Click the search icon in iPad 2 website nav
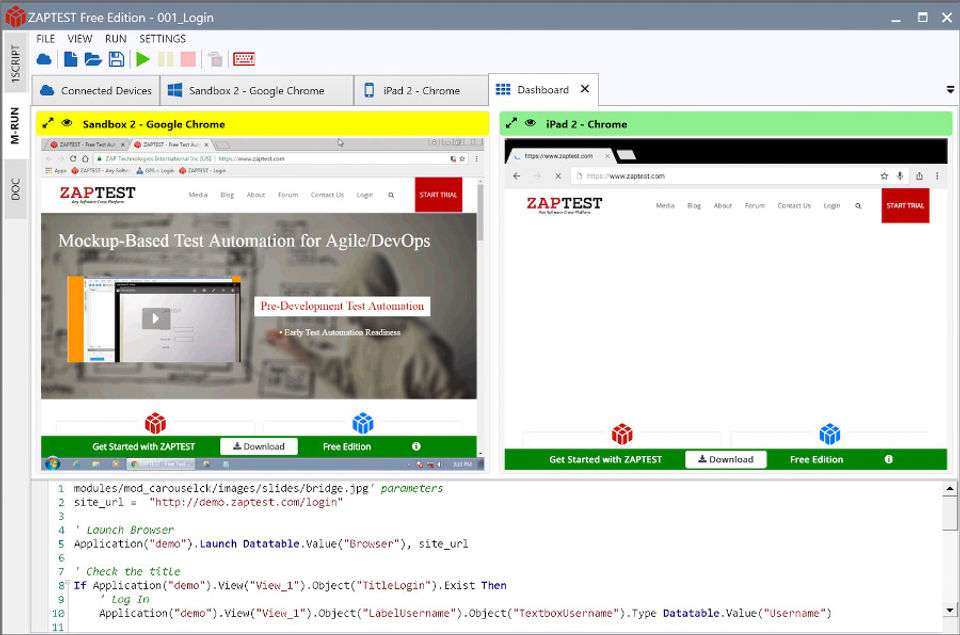The height and width of the screenshot is (635, 960). click(858, 206)
